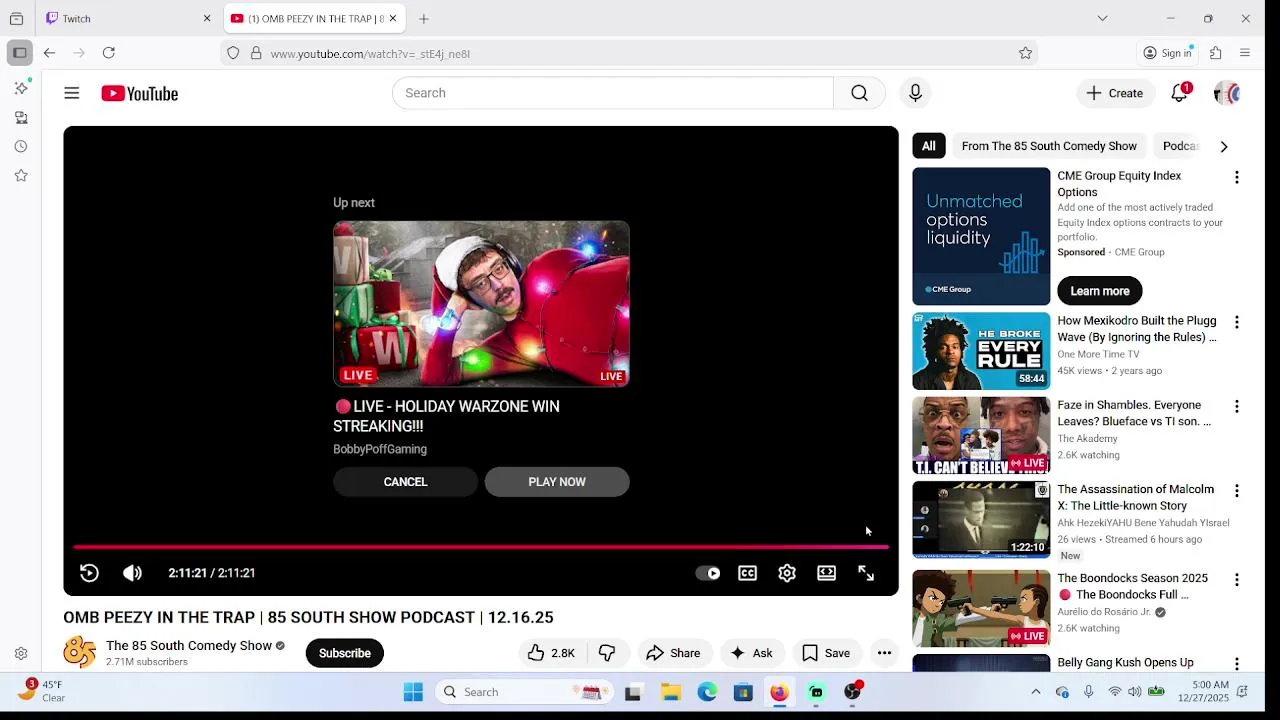
Task: Enter full screen mode on the player
Action: click(866, 573)
